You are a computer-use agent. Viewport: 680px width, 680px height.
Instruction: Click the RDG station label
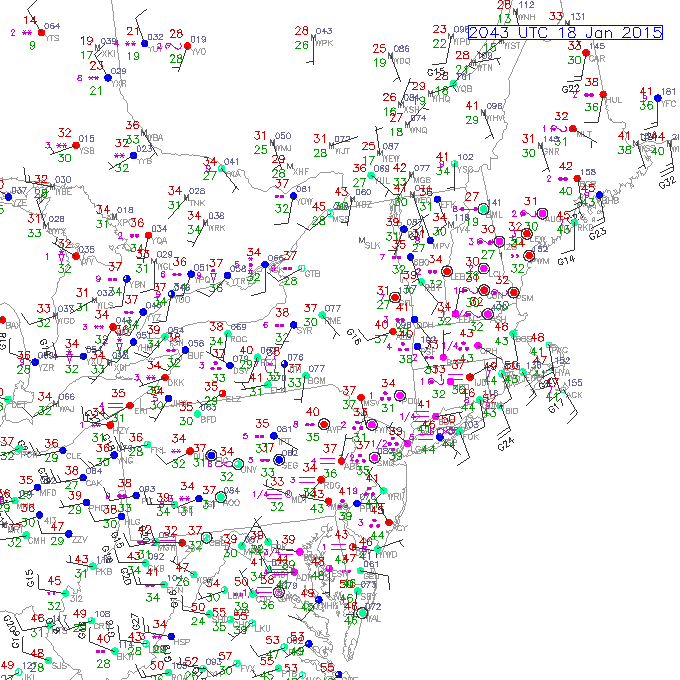(332, 485)
